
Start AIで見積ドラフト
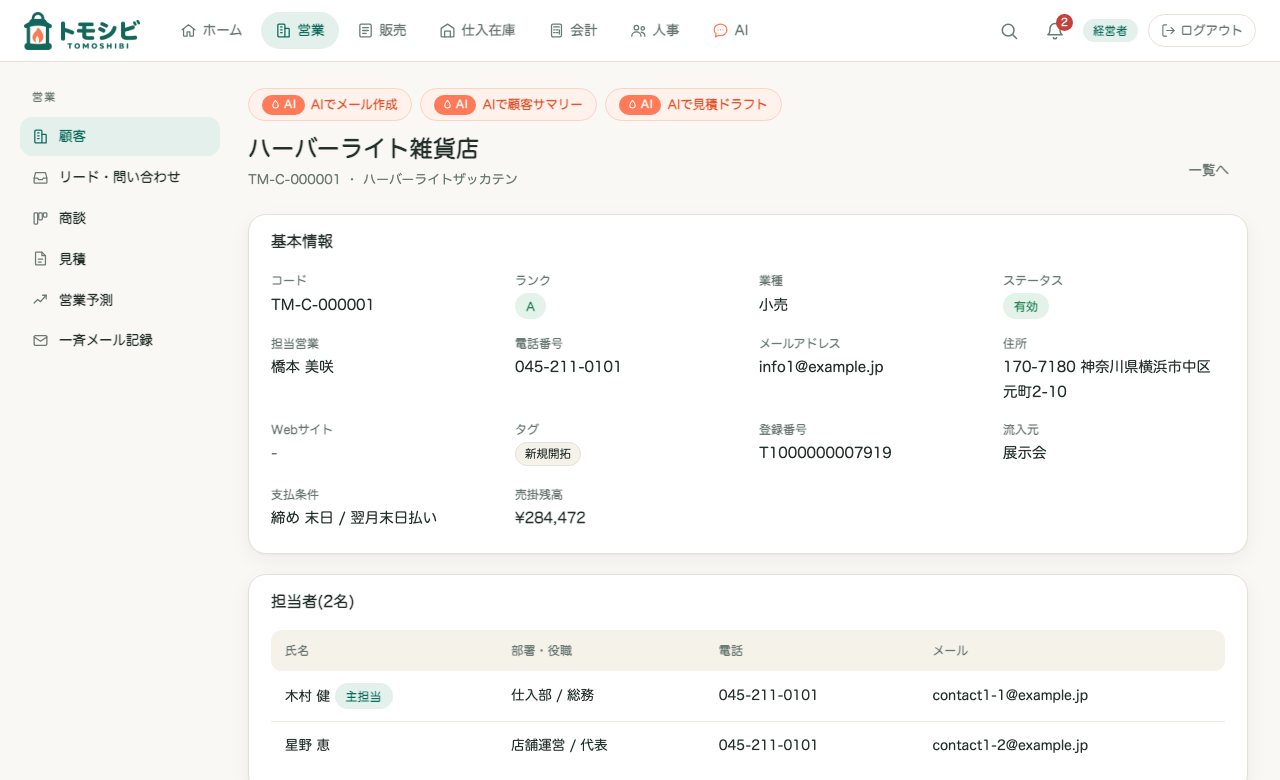click(693, 104)
